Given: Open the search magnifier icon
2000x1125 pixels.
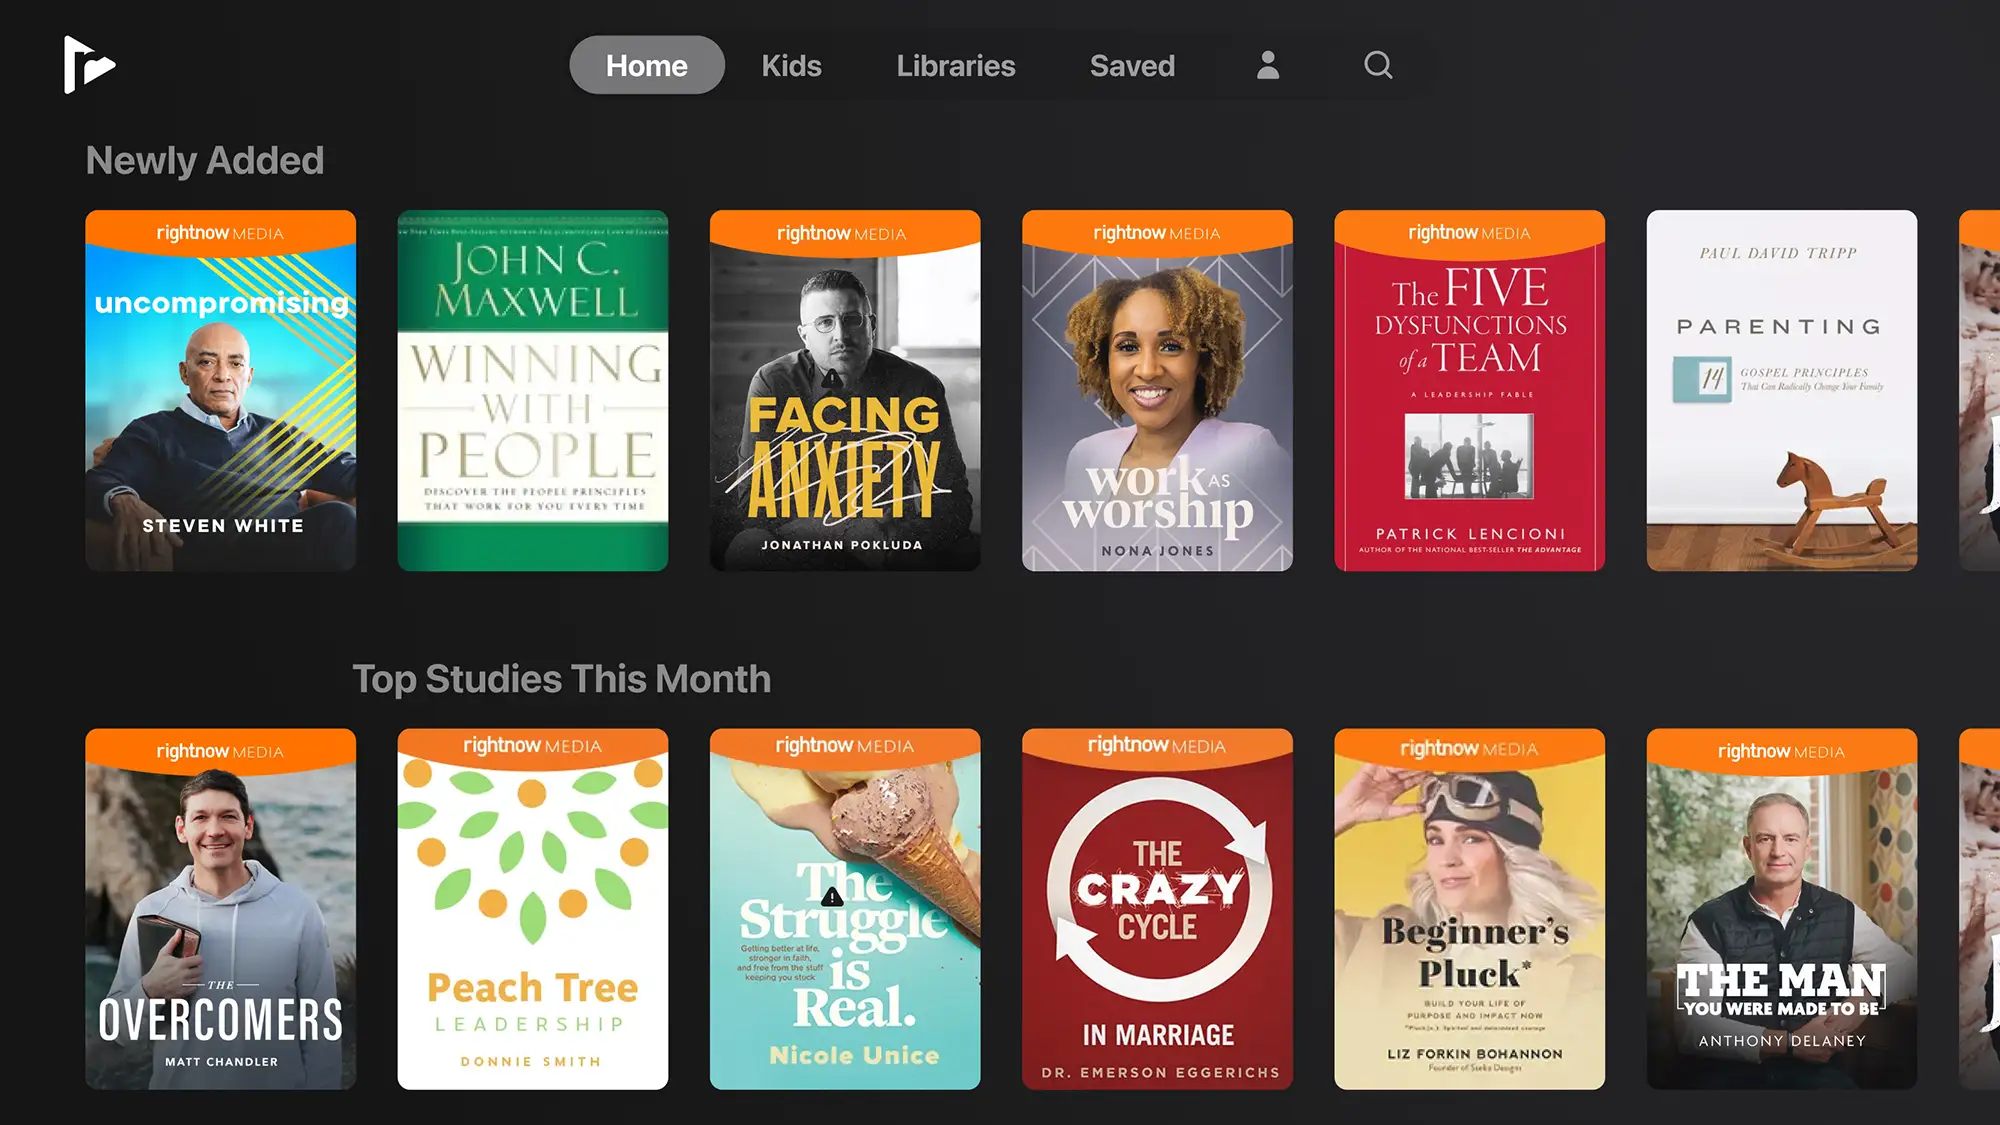Looking at the screenshot, I should (1378, 65).
